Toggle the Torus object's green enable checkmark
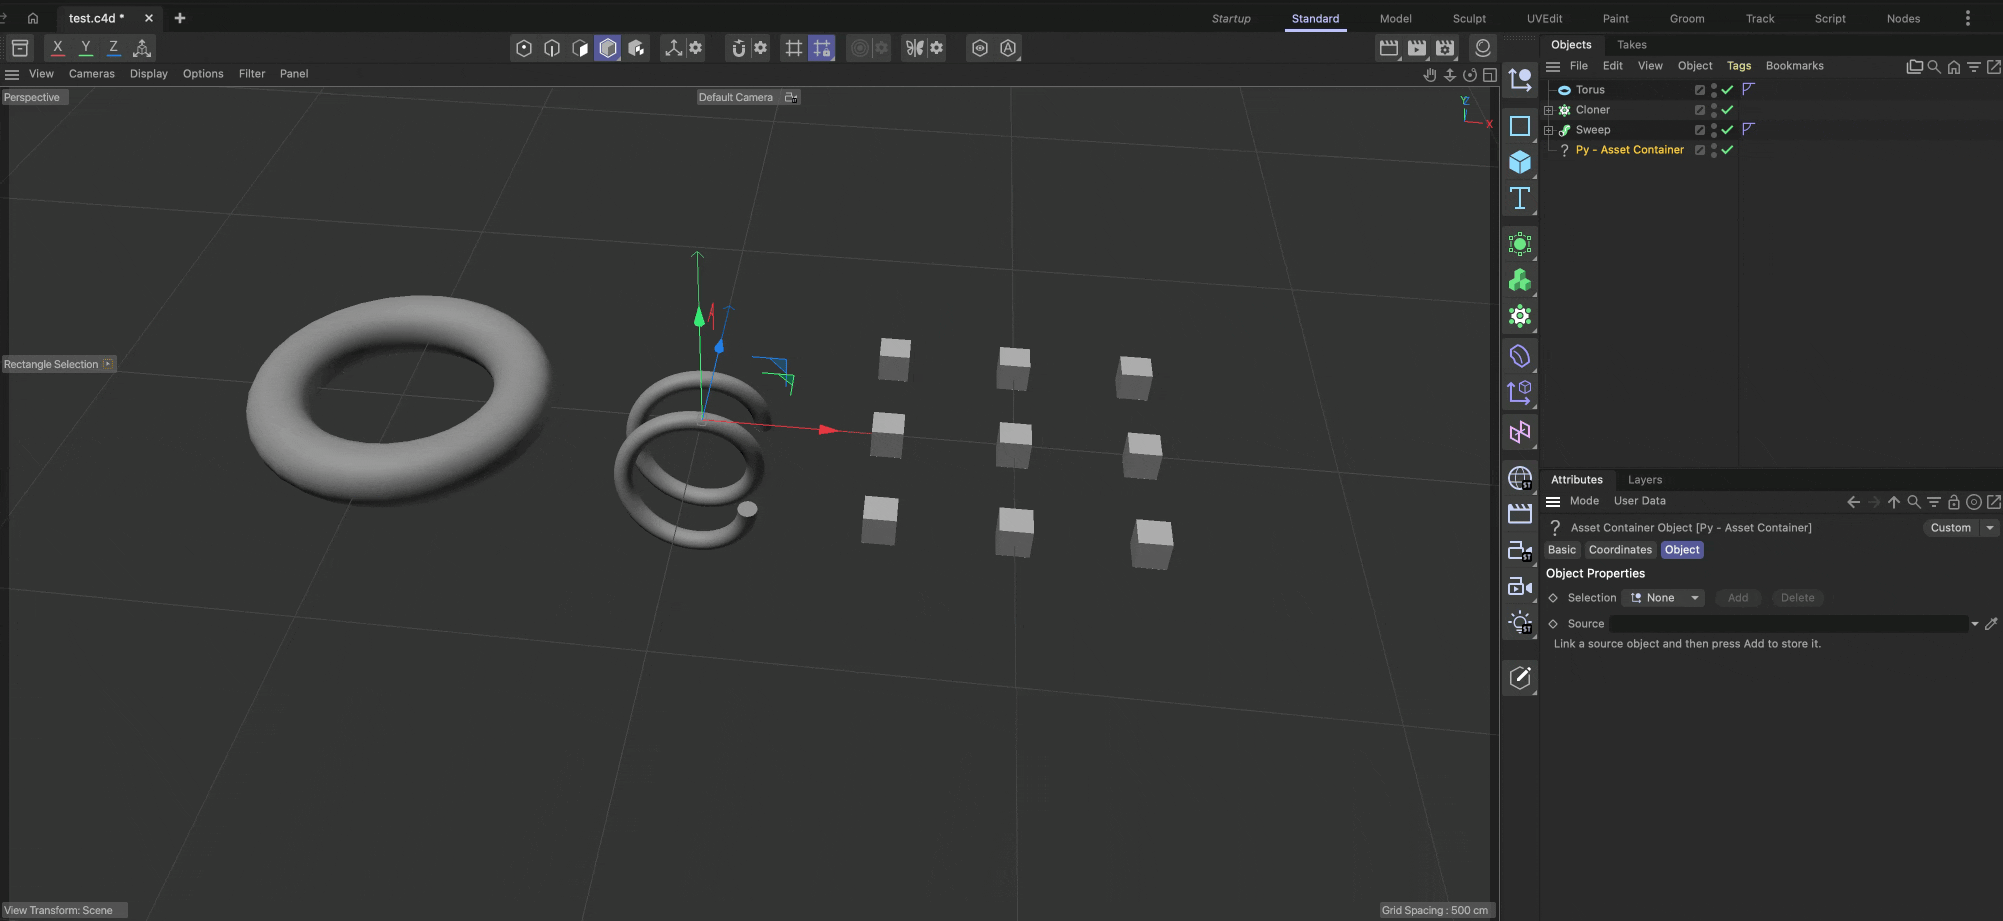Image resolution: width=2003 pixels, height=921 pixels. point(1727,90)
